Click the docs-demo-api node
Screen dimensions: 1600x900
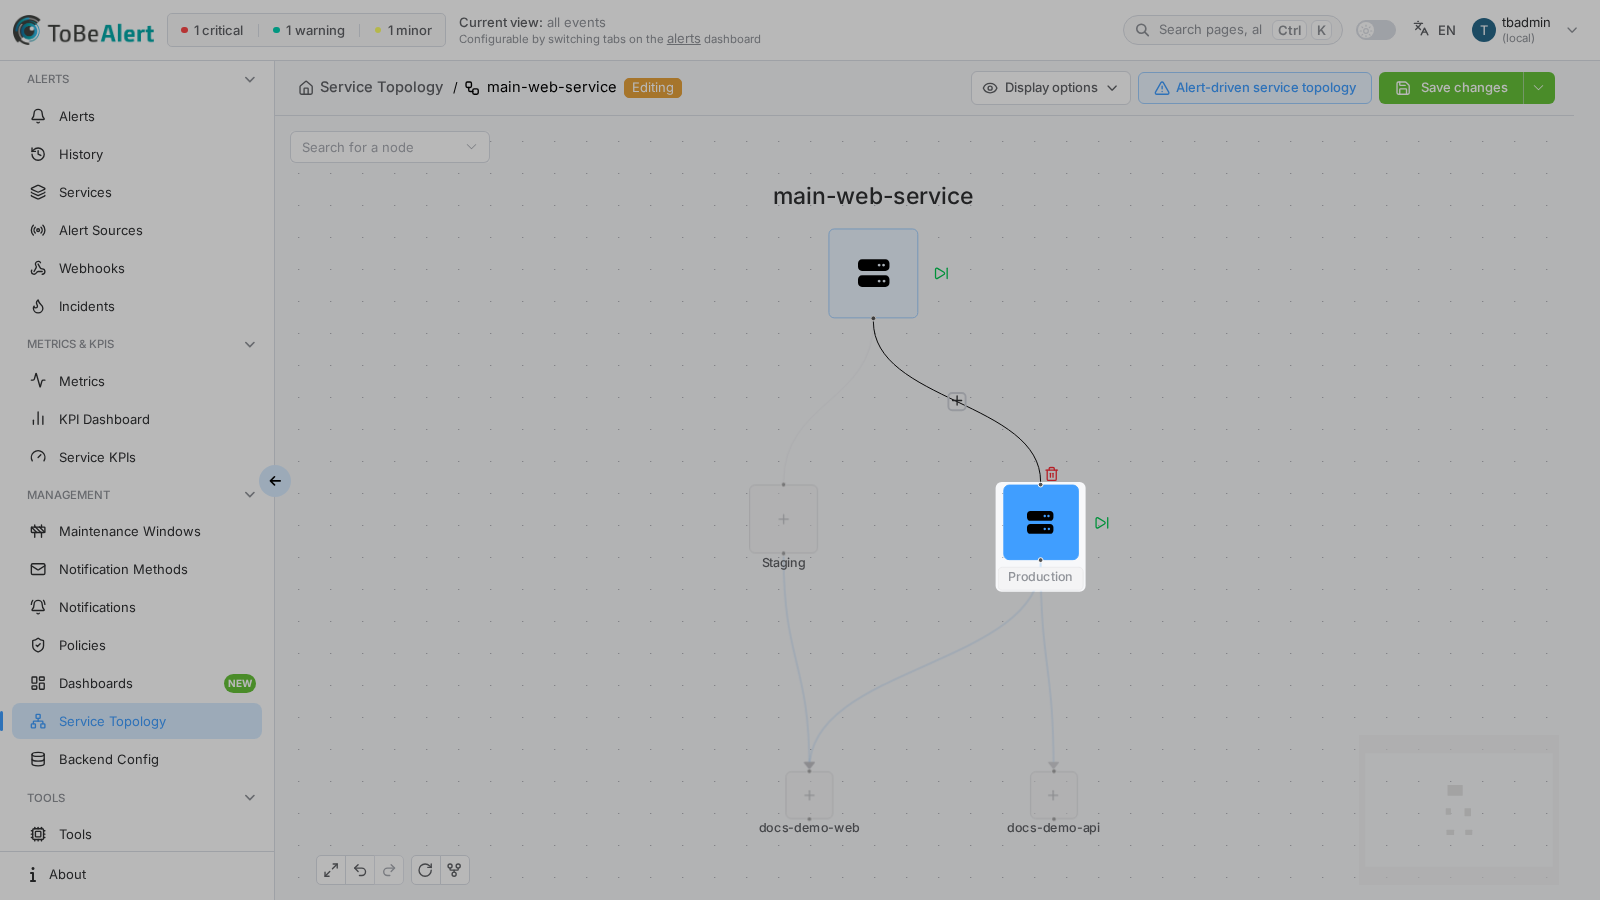(1053, 795)
